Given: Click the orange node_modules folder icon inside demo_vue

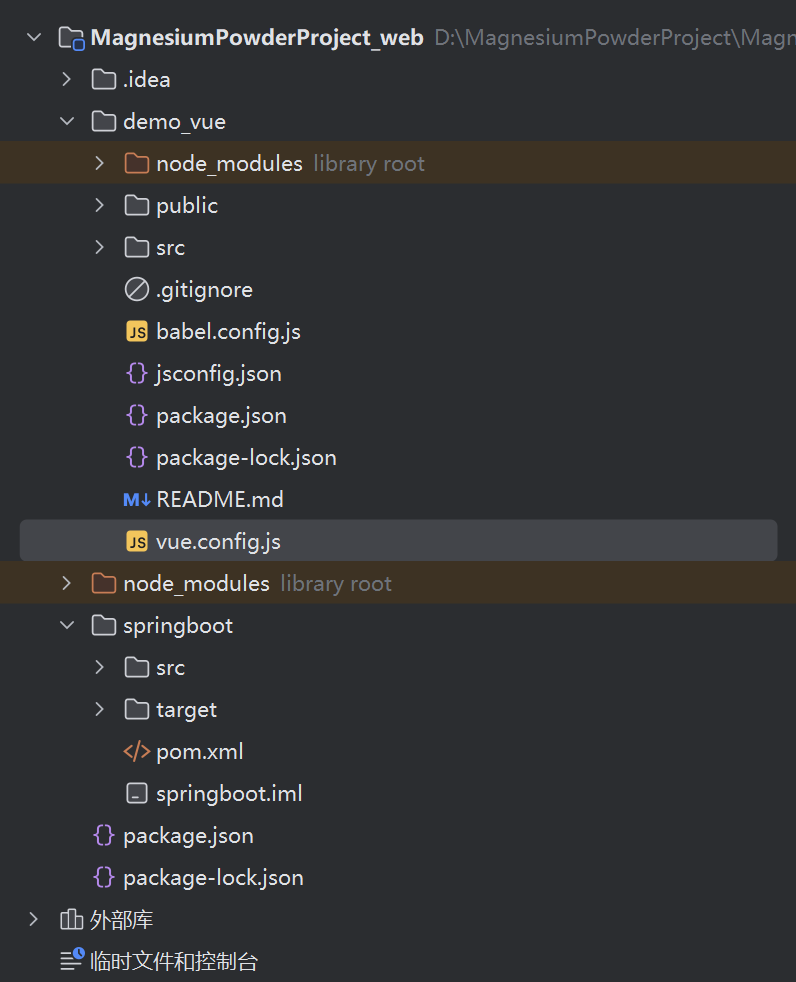Looking at the screenshot, I should pyautogui.click(x=137, y=164).
